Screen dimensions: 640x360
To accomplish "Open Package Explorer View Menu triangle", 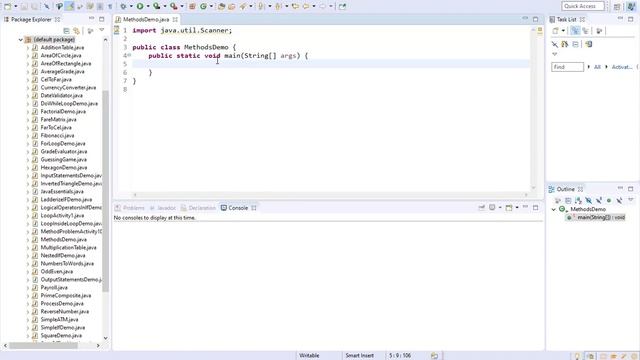I will [x=102, y=30].
